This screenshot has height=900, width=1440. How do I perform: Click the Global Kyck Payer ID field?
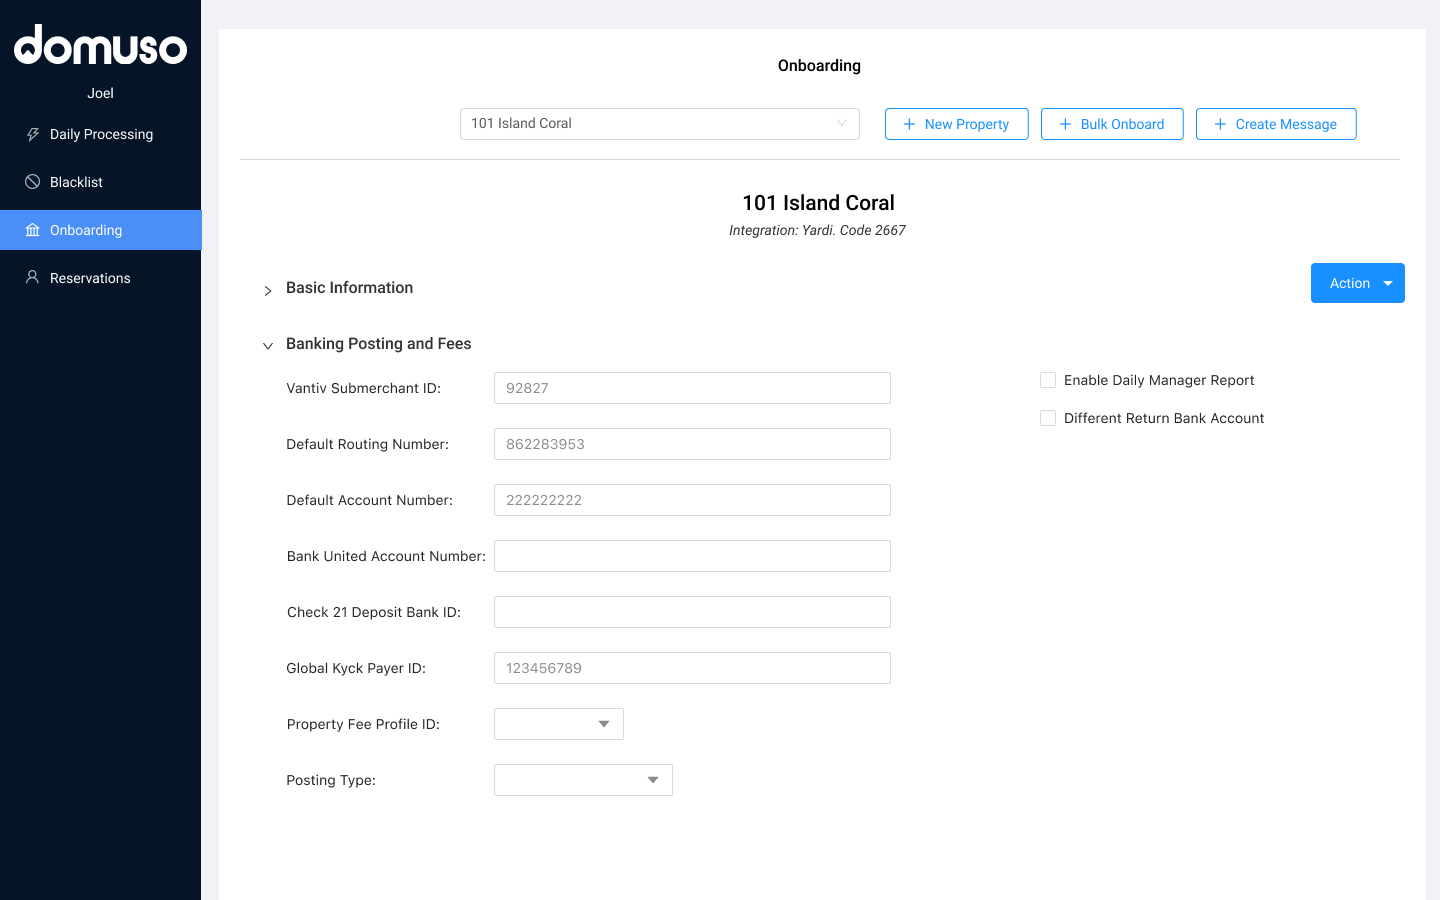pyautogui.click(x=692, y=668)
